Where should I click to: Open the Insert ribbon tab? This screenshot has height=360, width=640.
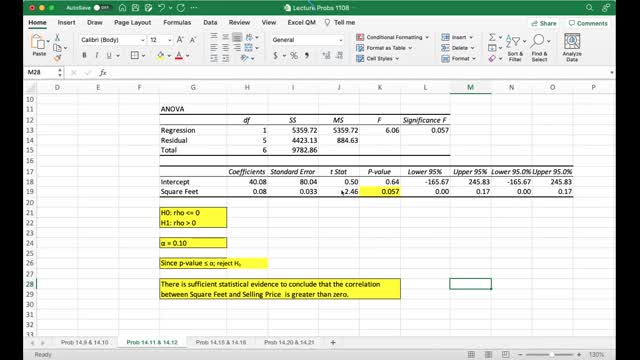[x=66, y=22]
